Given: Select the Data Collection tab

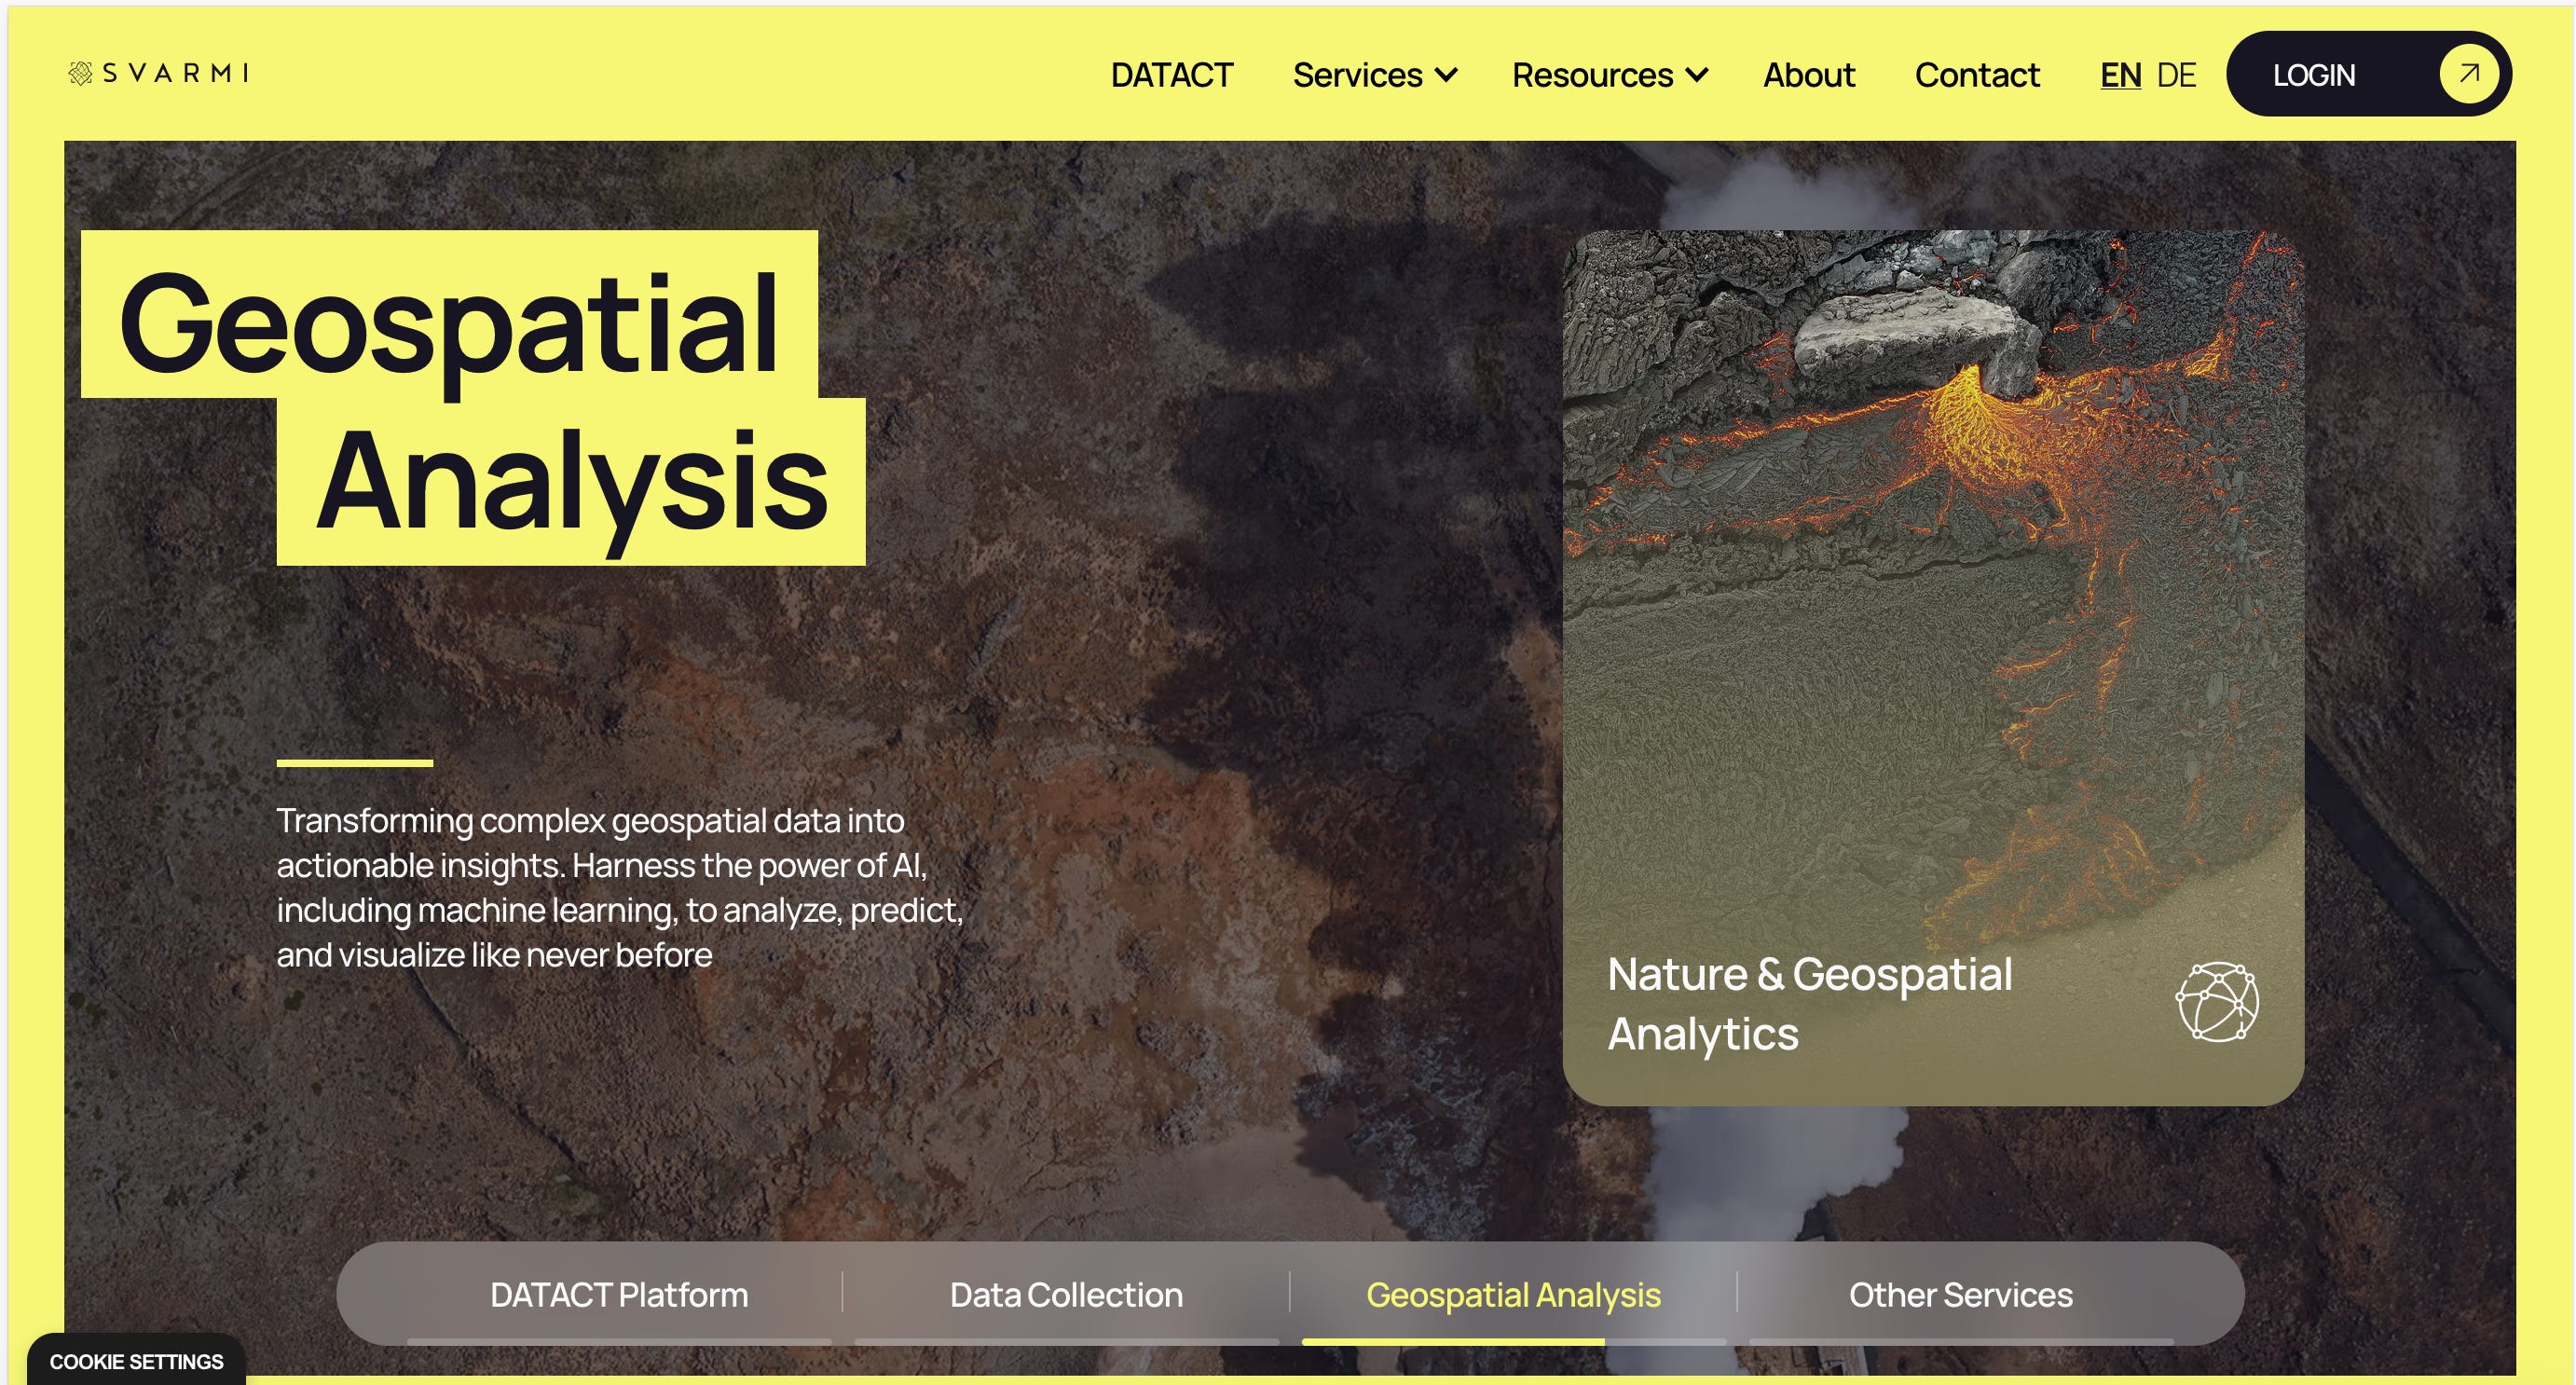Looking at the screenshot, I should click(x=1065, y=1294).
